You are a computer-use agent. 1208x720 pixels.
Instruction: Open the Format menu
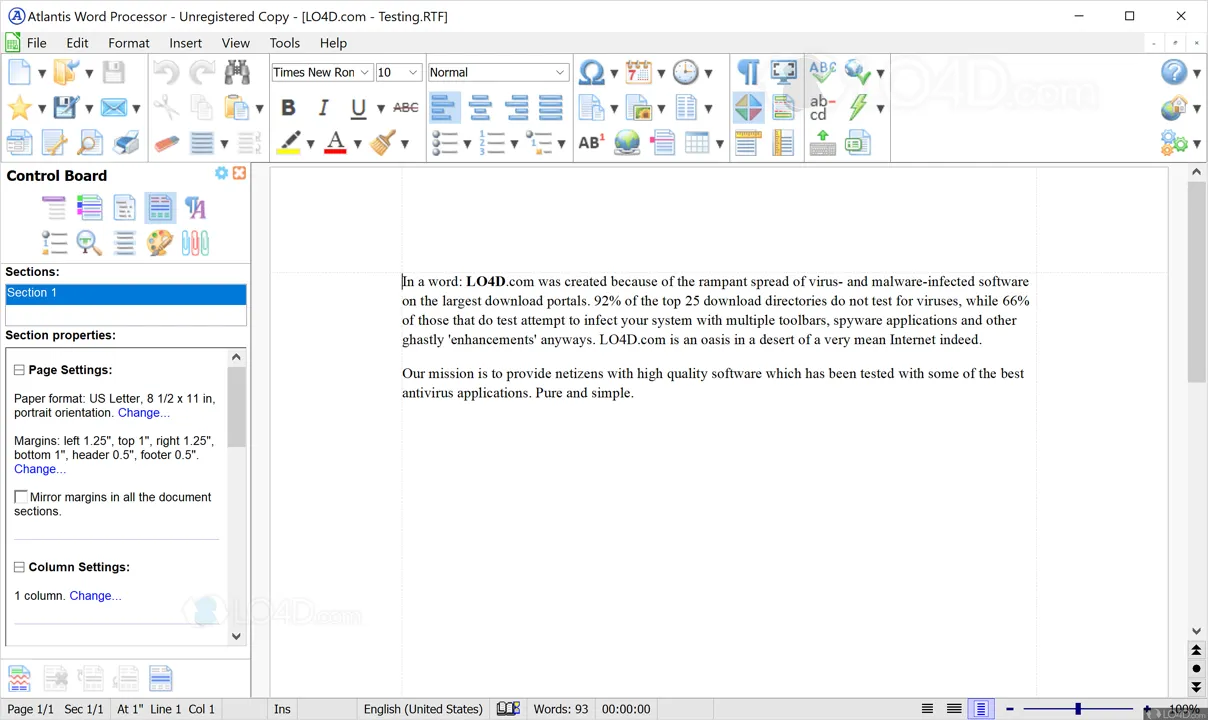(x=129, y=43)
